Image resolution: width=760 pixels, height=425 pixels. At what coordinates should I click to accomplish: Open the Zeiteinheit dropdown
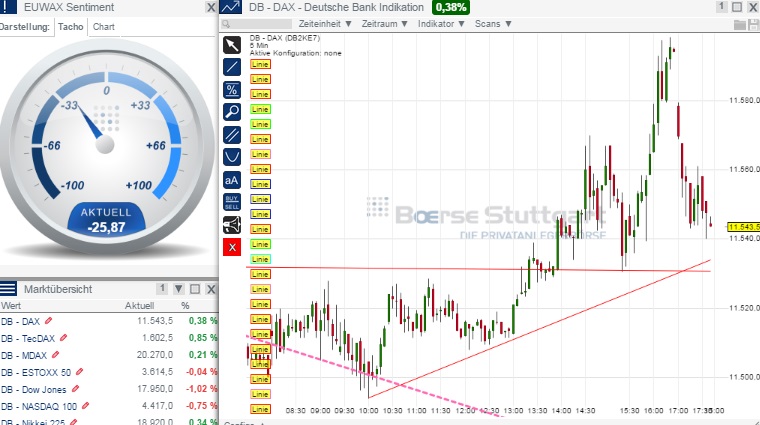(325, 24)
